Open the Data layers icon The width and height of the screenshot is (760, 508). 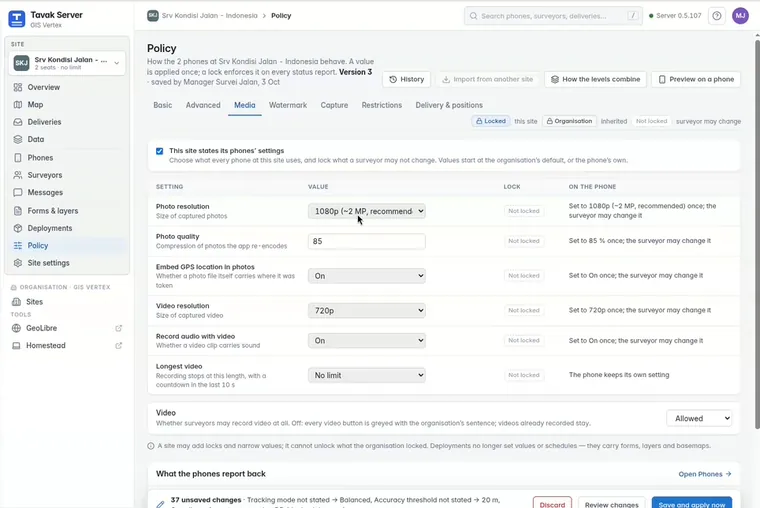(18, 140)
